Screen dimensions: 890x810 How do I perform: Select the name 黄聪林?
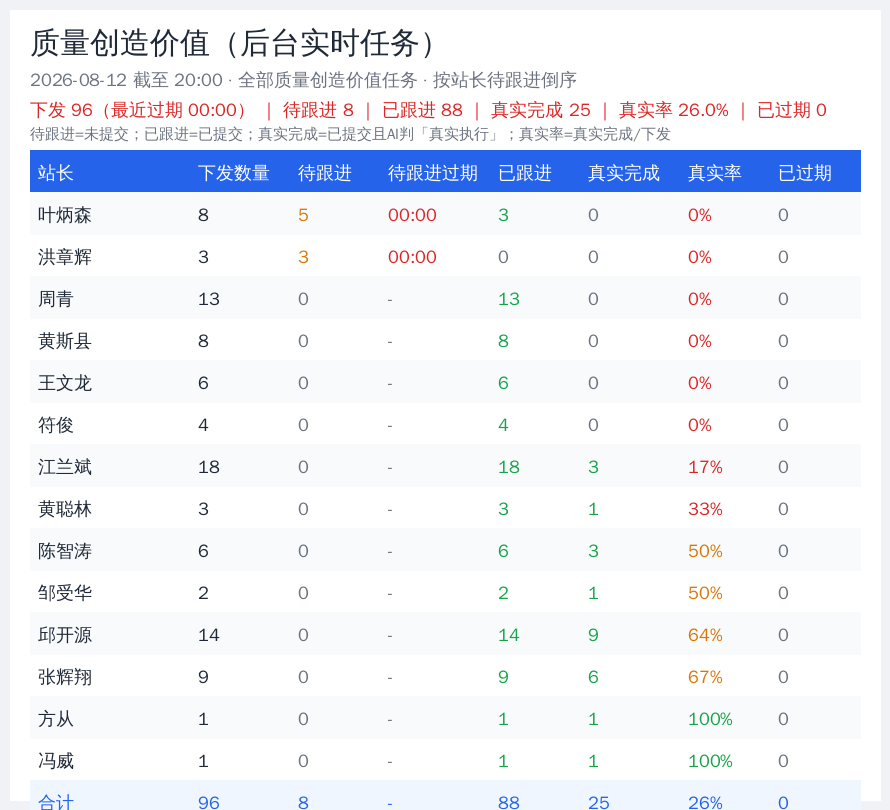pyautogui.click(x=65, y=509)
